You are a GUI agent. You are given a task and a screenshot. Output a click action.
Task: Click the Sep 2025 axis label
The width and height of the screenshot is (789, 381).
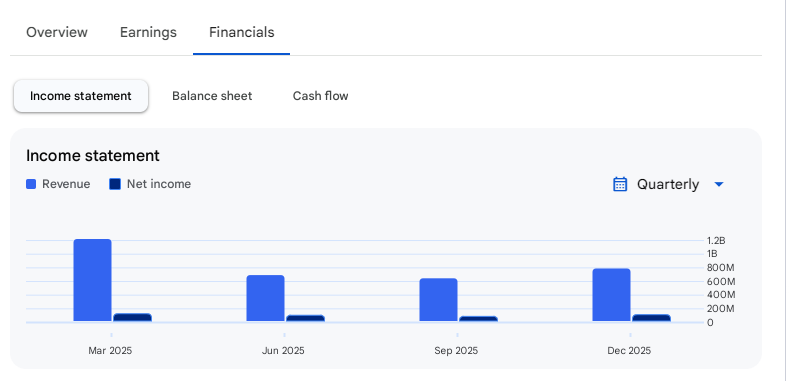tap(456, 351)
